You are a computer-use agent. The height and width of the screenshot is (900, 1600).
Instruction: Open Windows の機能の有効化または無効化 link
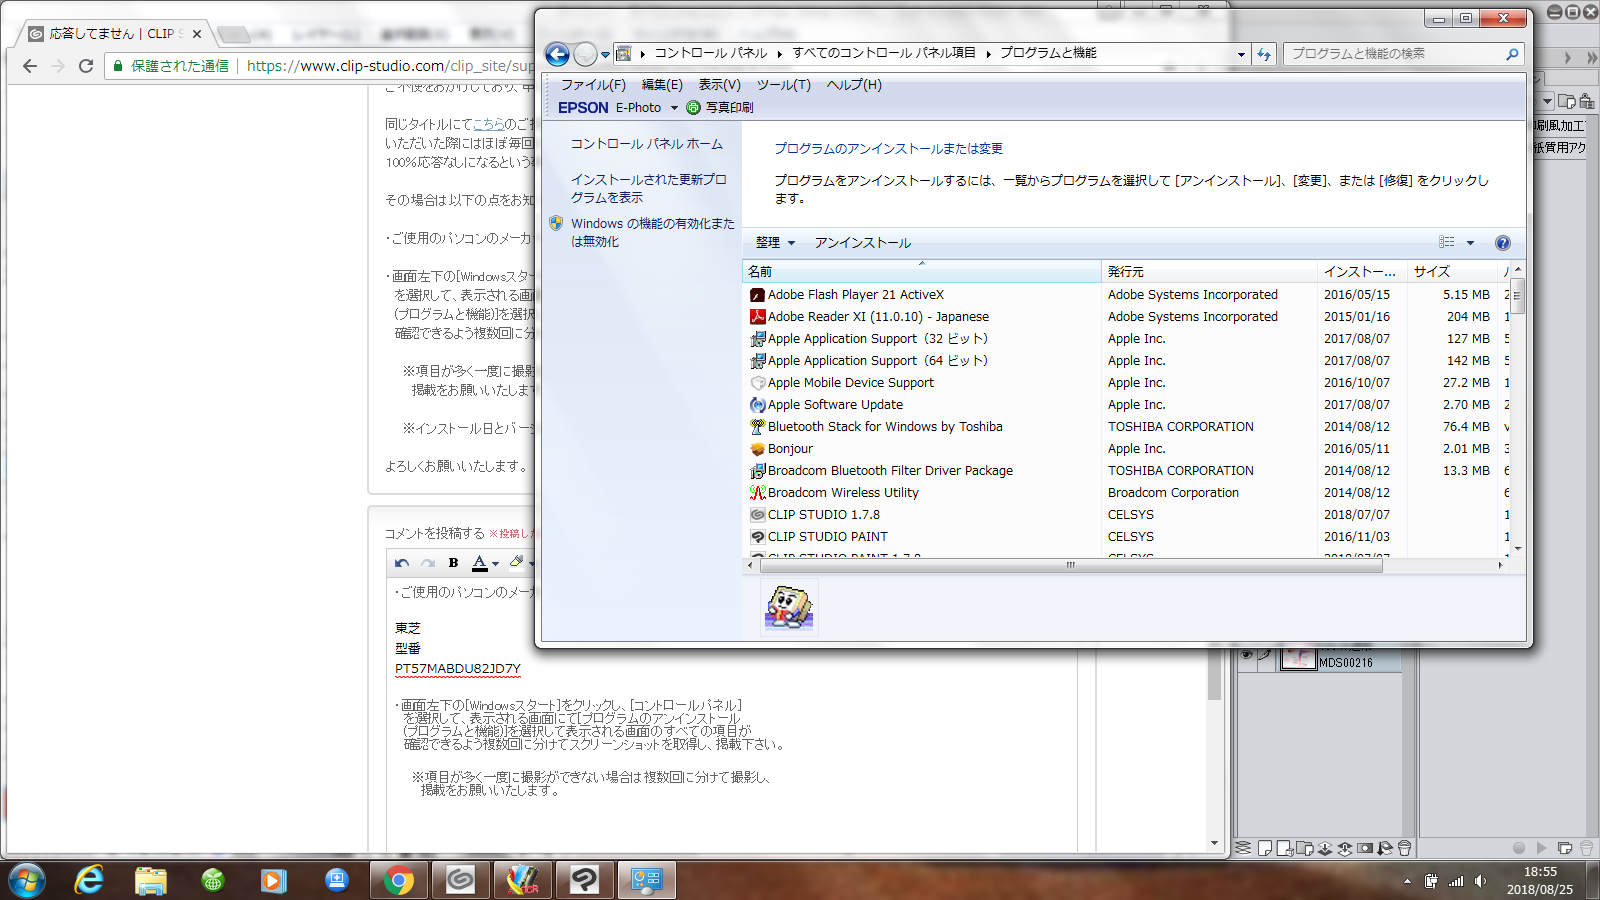pyautogui.click(x=653, y=233)
